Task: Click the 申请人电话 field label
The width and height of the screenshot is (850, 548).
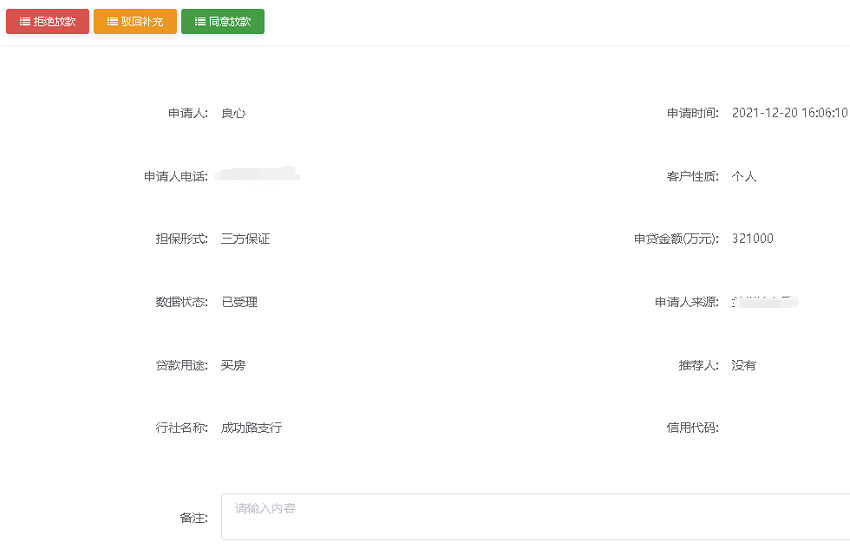Action: (176, 177)
